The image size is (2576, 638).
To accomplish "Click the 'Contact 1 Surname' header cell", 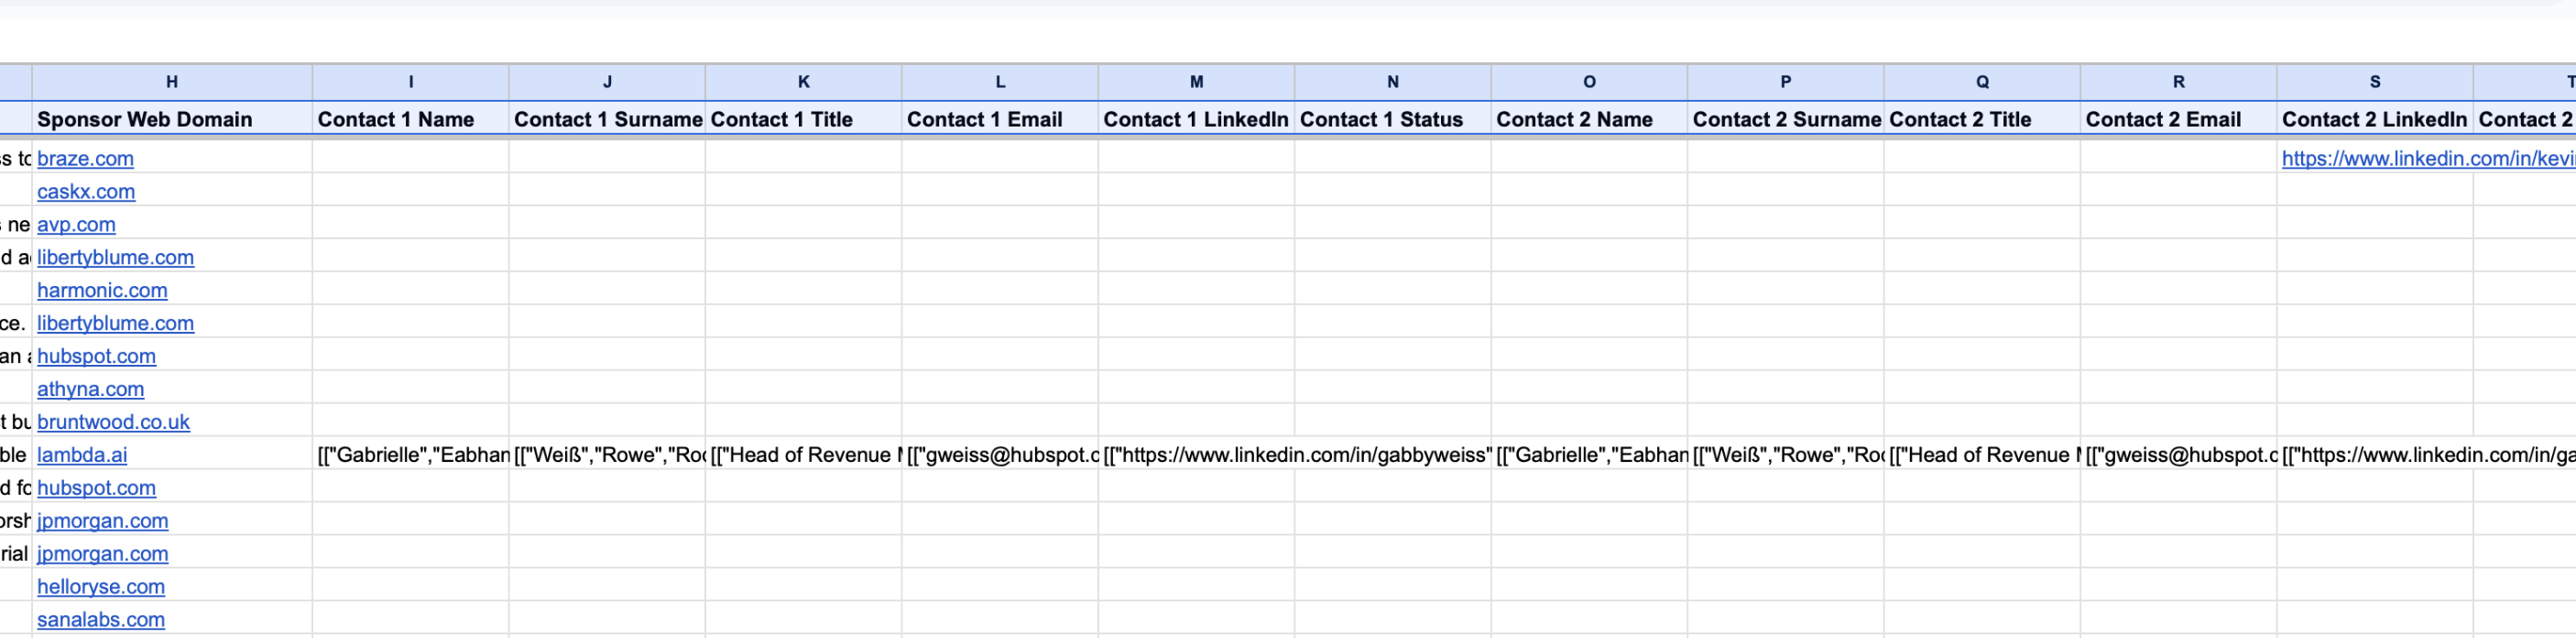I will (607, 119).
